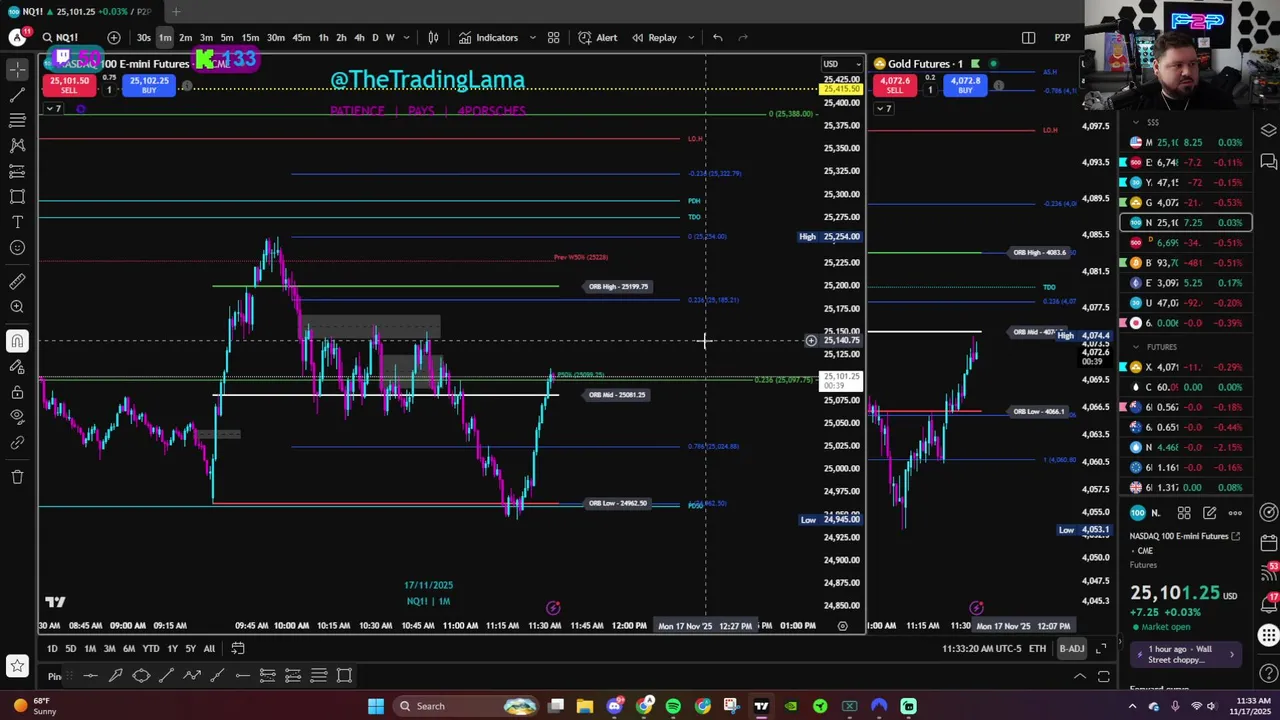Click the user profile avatar with notifications
Screen dimensions: 1280x720
(x=17, y=38)
